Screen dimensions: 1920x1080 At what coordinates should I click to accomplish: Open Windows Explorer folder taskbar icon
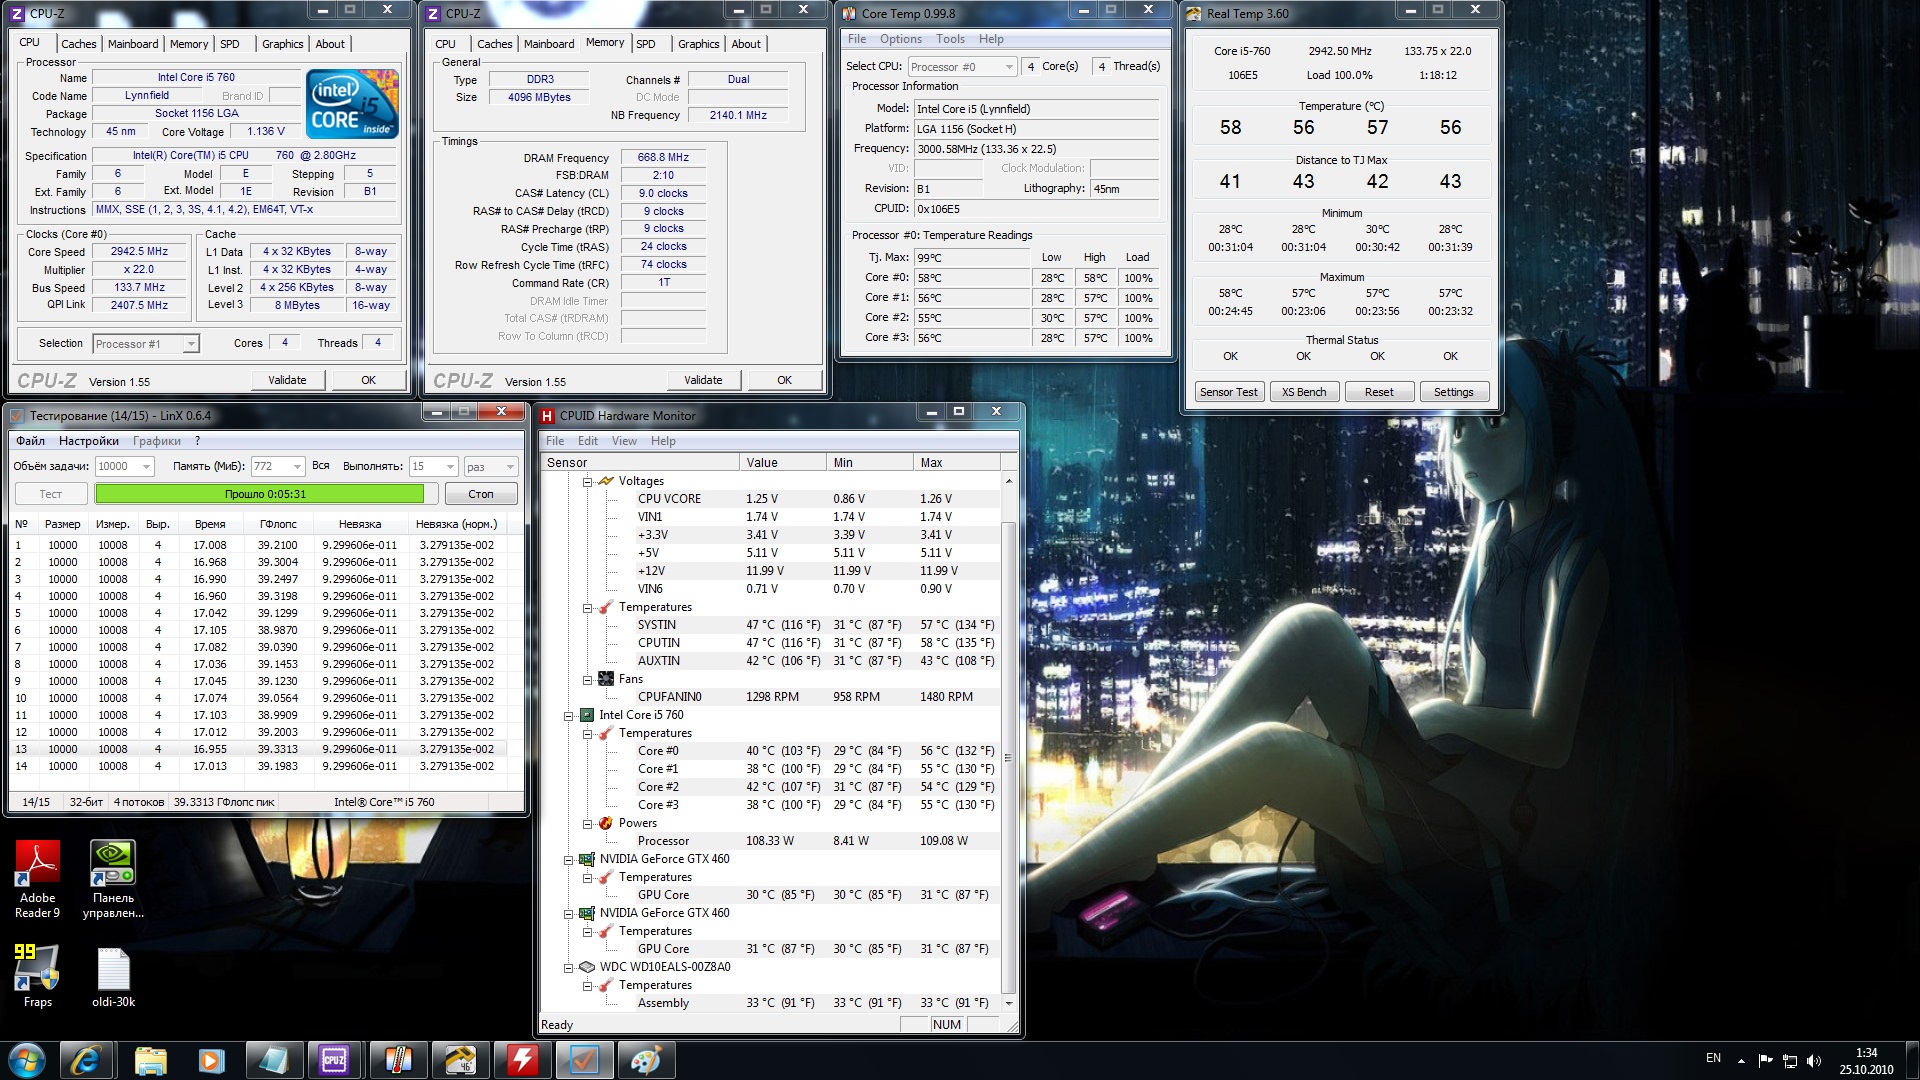pyautogui.click(x=150, y=1060)
